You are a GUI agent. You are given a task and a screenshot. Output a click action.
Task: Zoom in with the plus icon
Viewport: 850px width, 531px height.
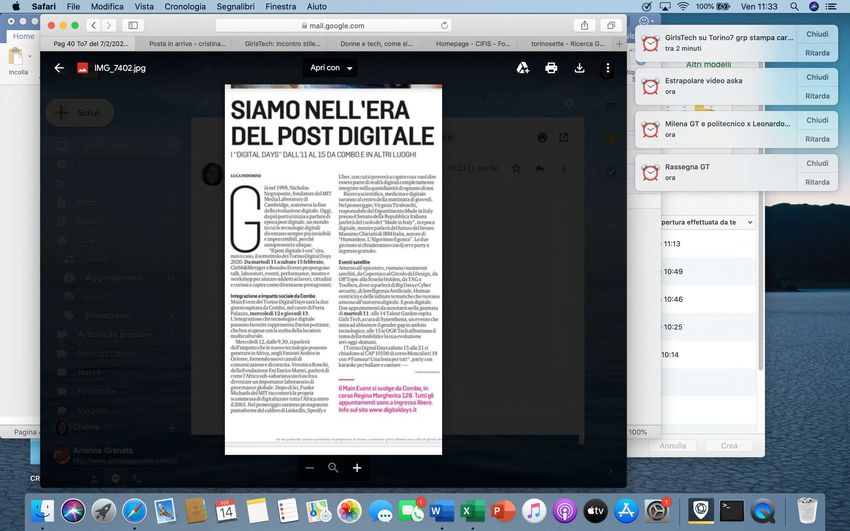click(x=357, y=467)
